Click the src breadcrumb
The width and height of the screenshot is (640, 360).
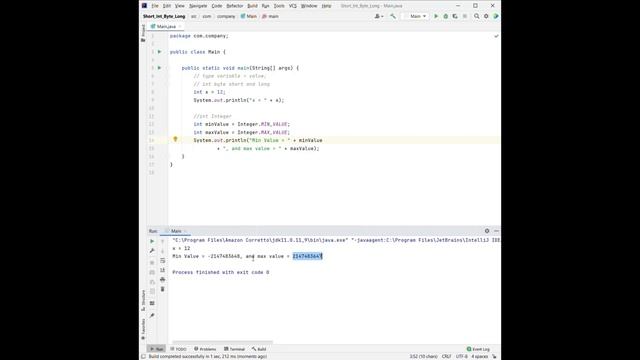click(x=194, y=16)
